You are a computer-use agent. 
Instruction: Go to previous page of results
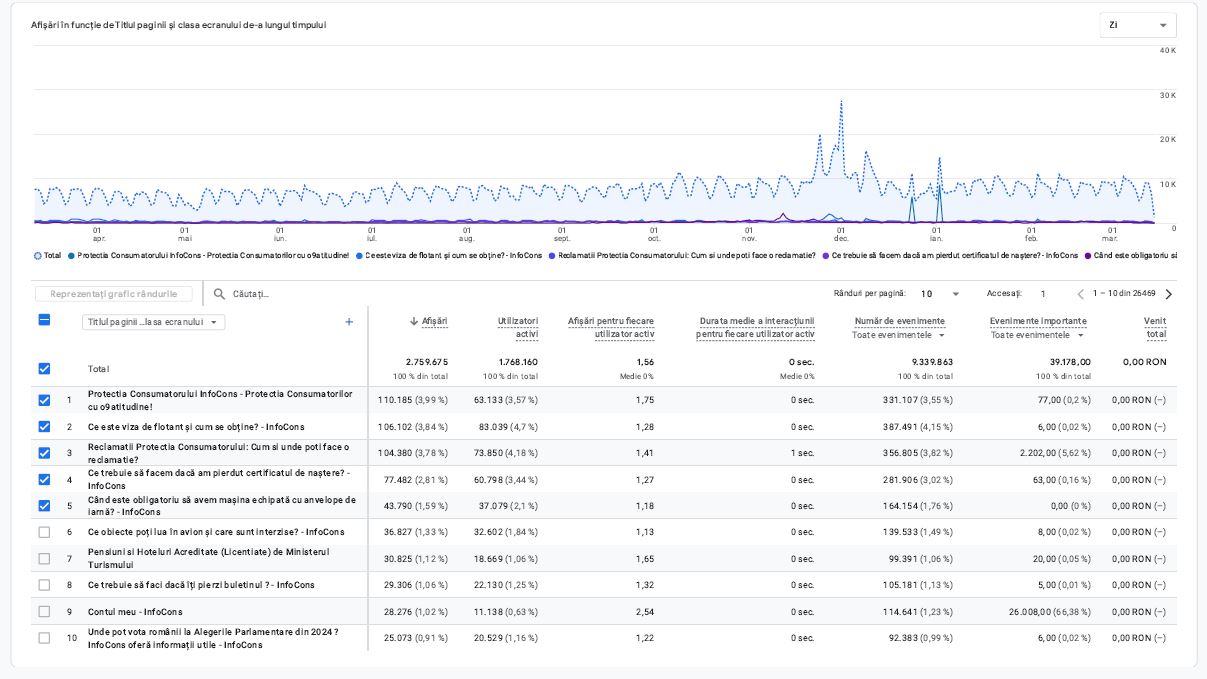tap(1080, 294)
